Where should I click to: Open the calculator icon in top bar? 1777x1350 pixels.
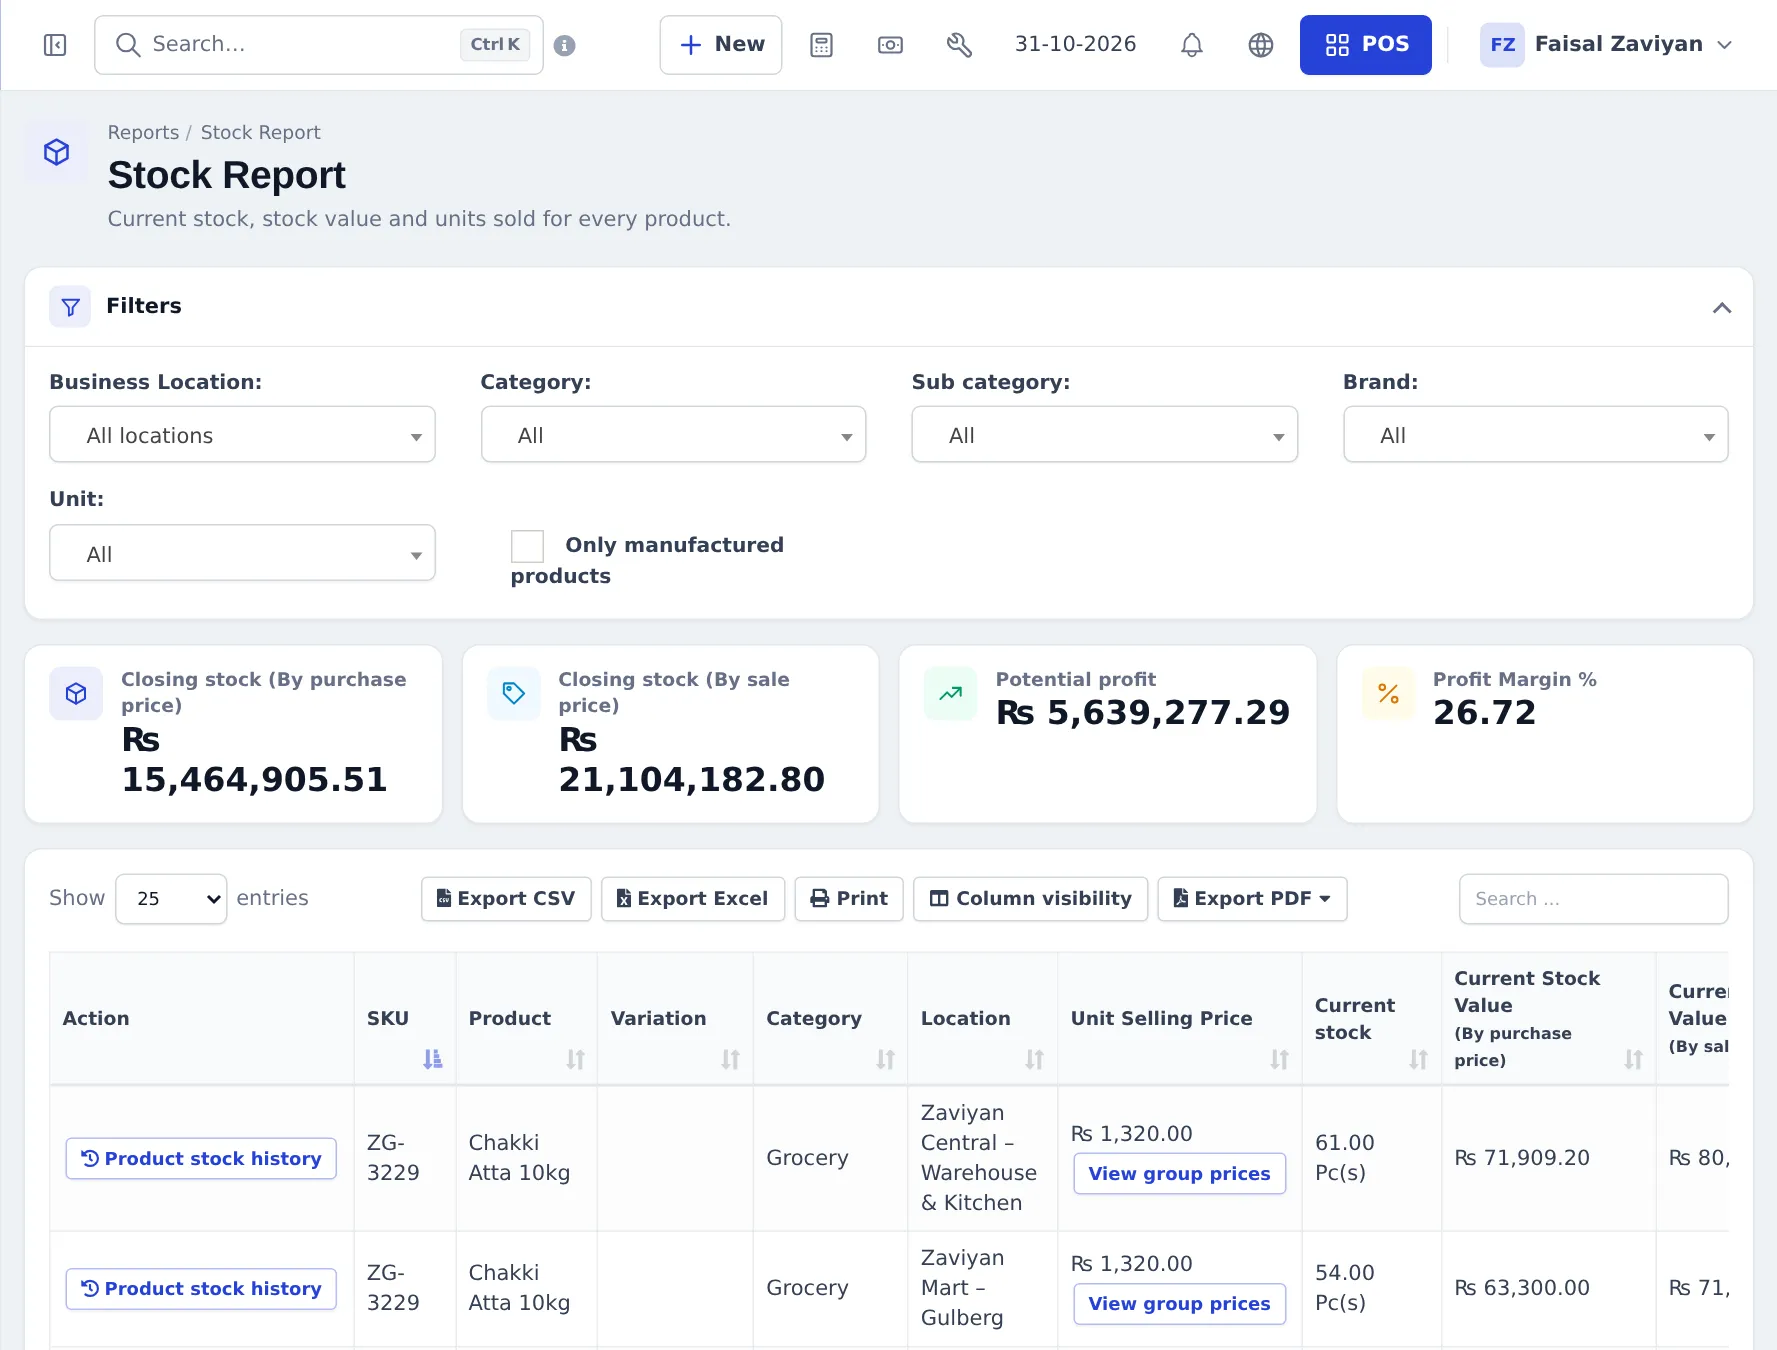click(822, 45)
